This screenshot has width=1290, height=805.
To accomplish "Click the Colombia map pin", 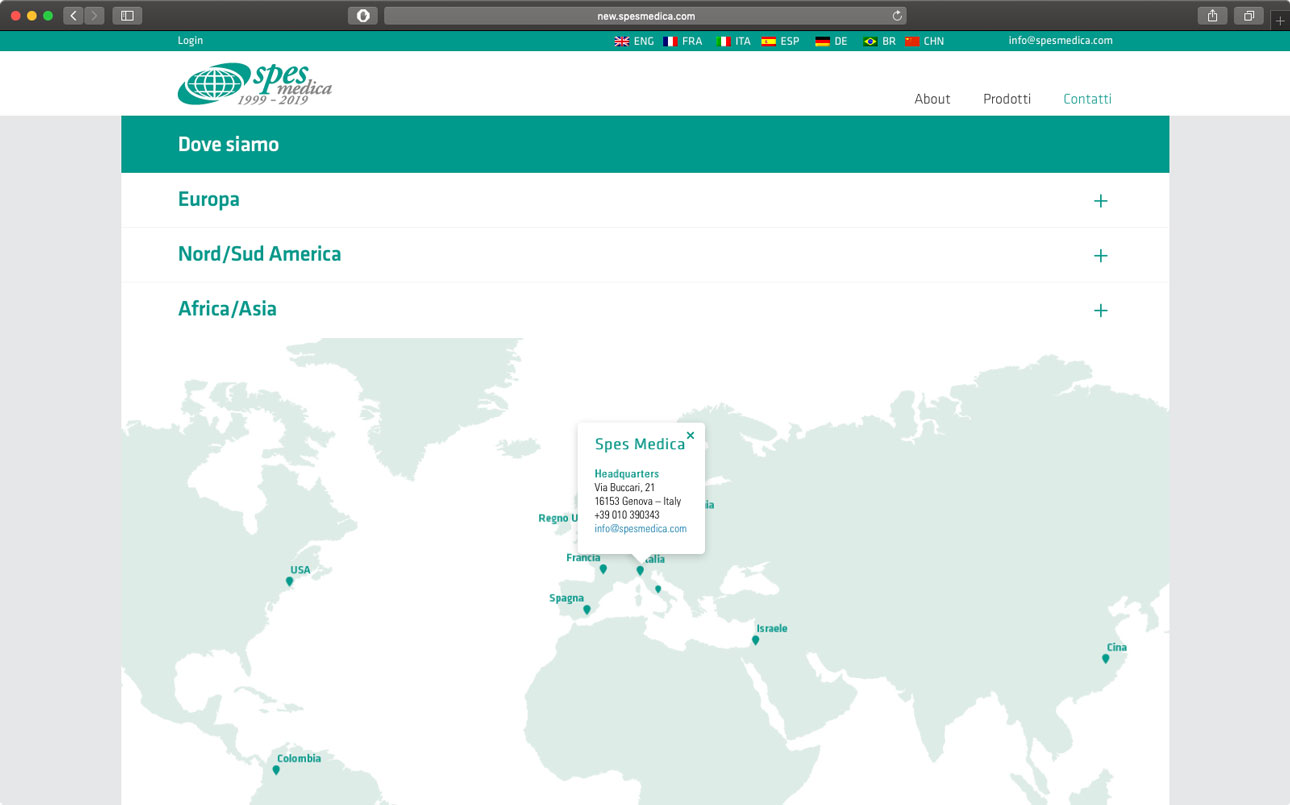I will click(x=276, y=770).
